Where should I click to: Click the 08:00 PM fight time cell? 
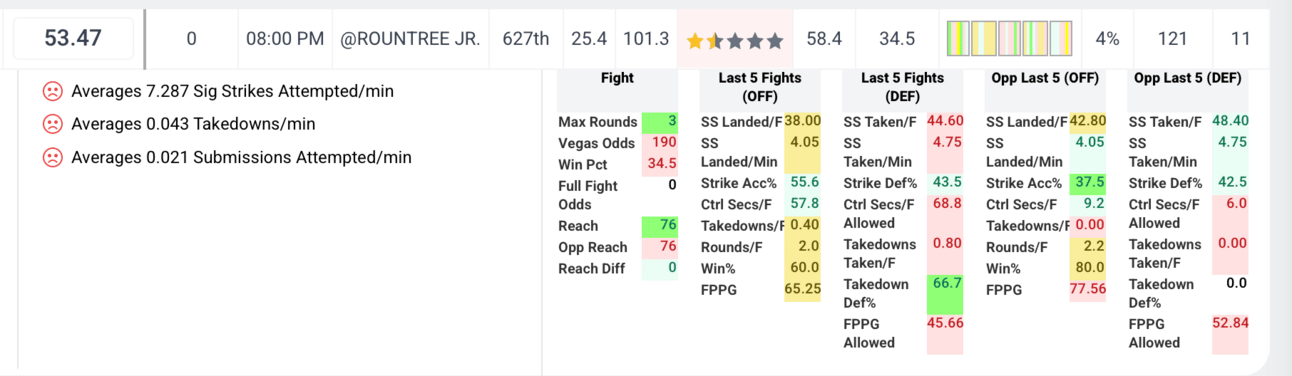pos(285,39)
